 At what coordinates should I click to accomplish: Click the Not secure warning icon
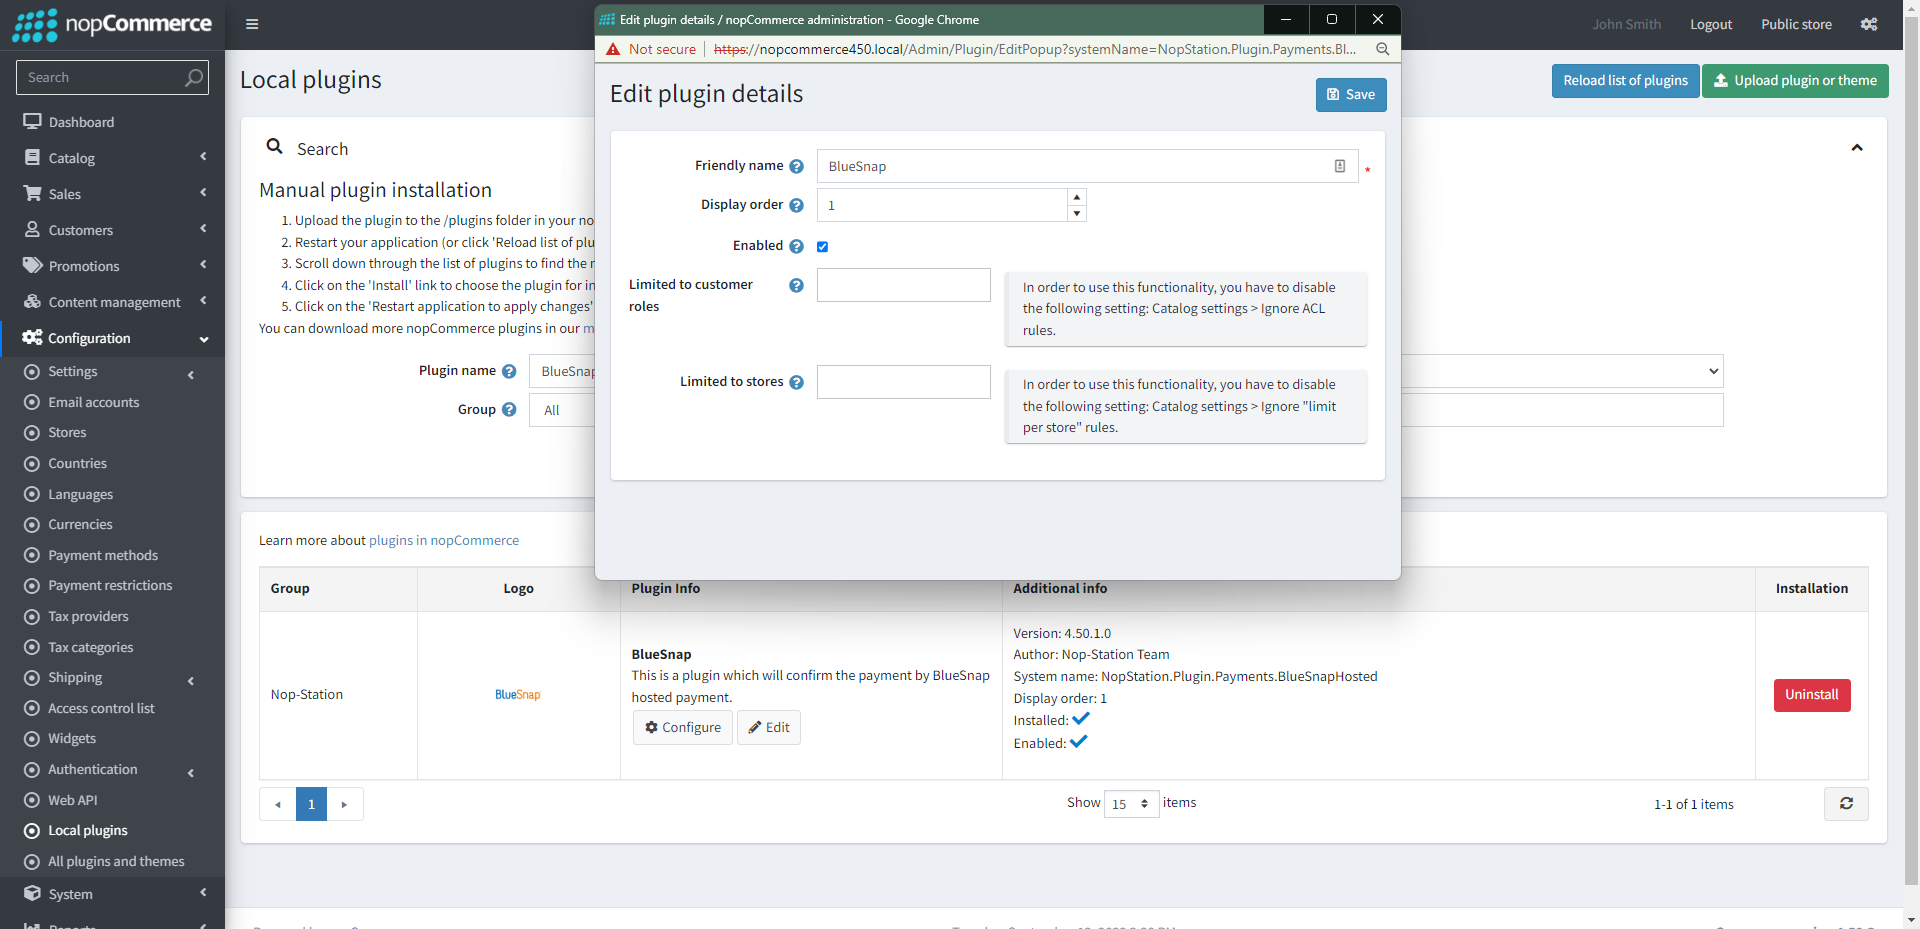tap(613, 49)
